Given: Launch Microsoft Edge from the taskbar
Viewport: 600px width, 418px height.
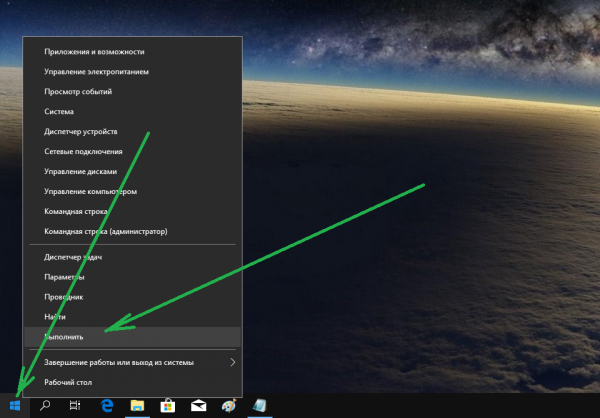Looking at the screenshot, I should pos(107,405).
